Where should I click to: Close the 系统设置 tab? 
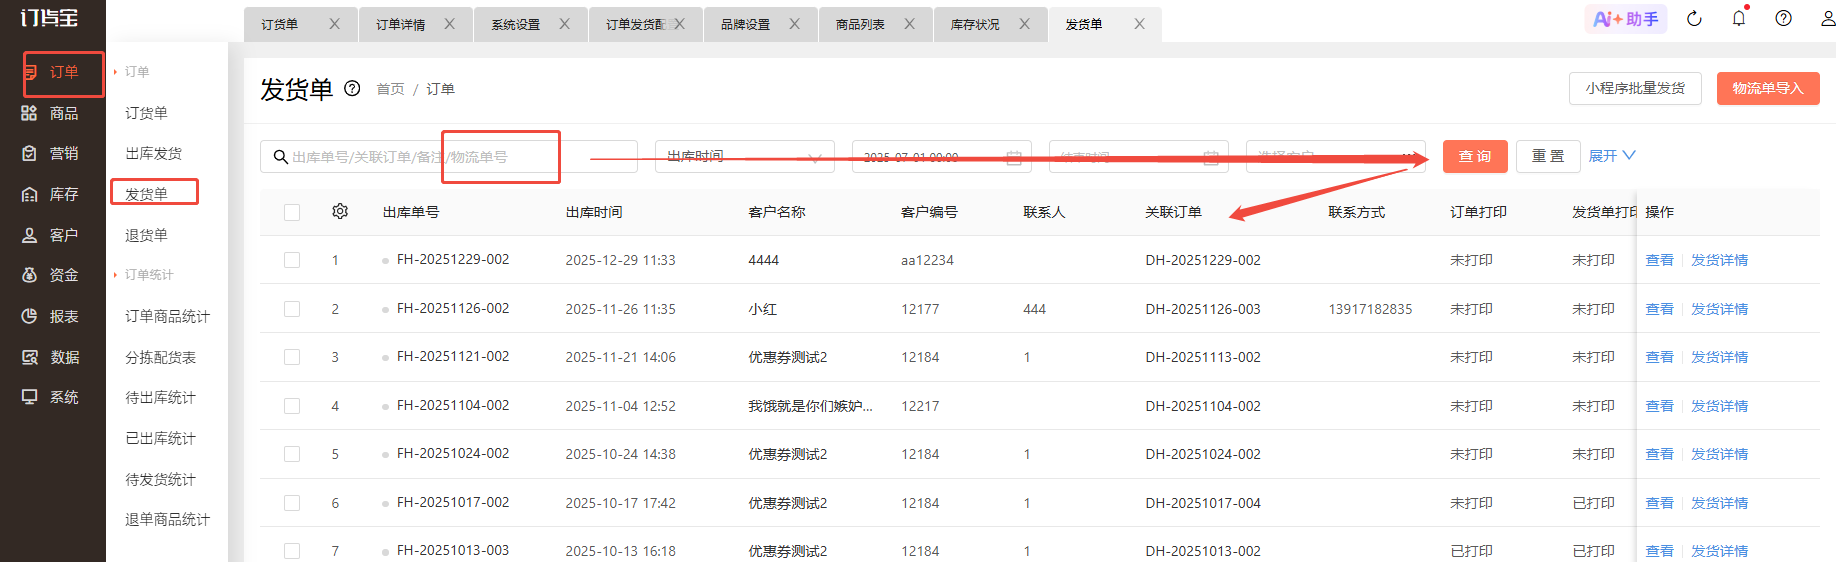coord(565,24)
